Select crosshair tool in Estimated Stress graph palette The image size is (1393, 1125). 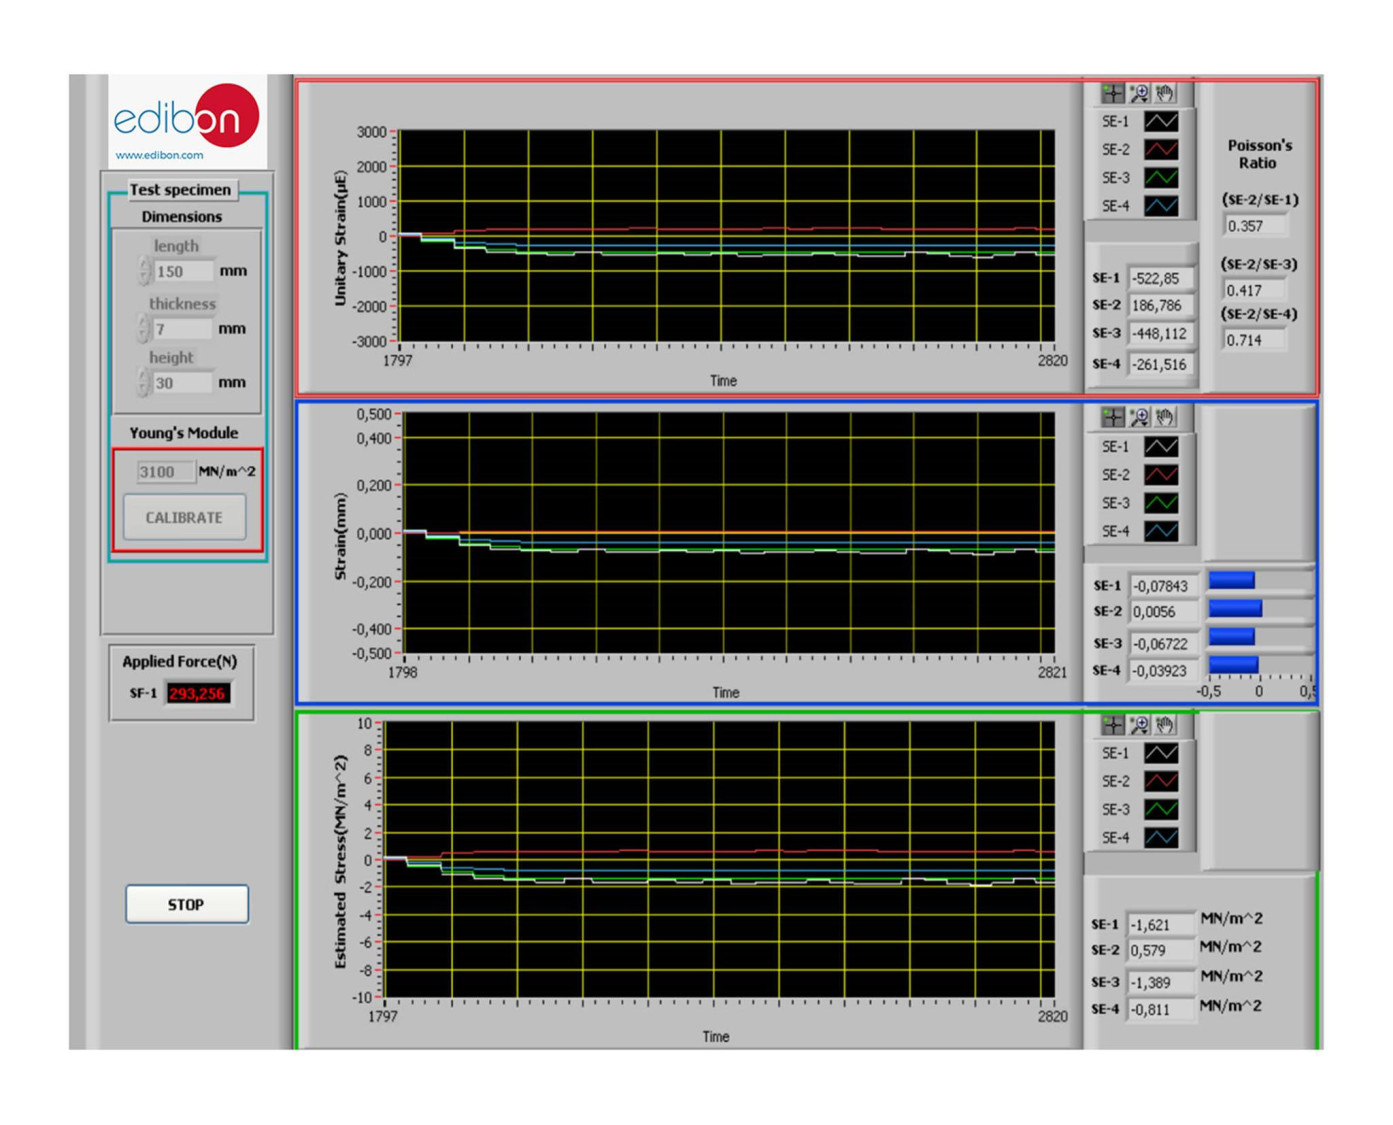(x=1112, y=724)
